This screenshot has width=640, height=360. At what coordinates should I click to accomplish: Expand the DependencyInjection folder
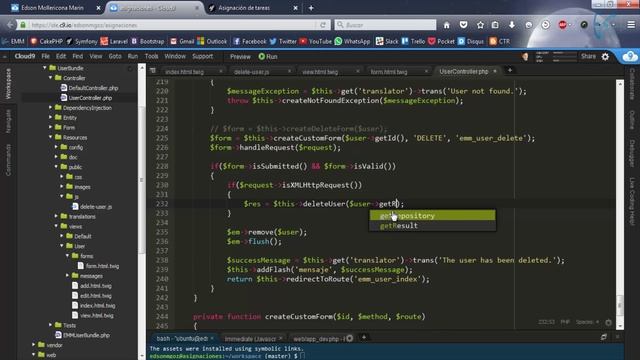click(51, 107)
